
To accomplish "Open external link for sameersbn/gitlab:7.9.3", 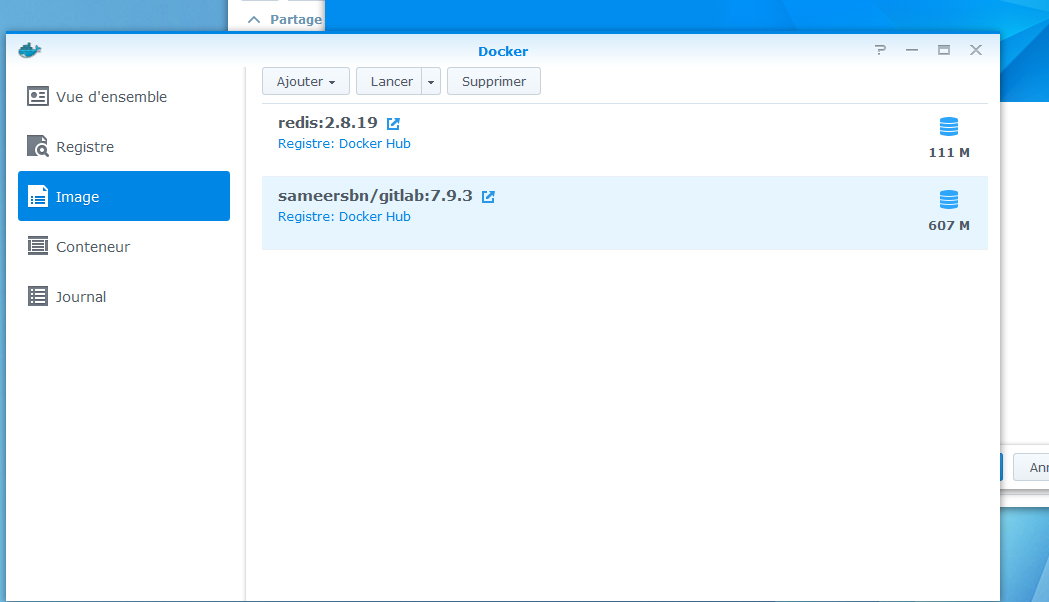I will tap(488, 196).
